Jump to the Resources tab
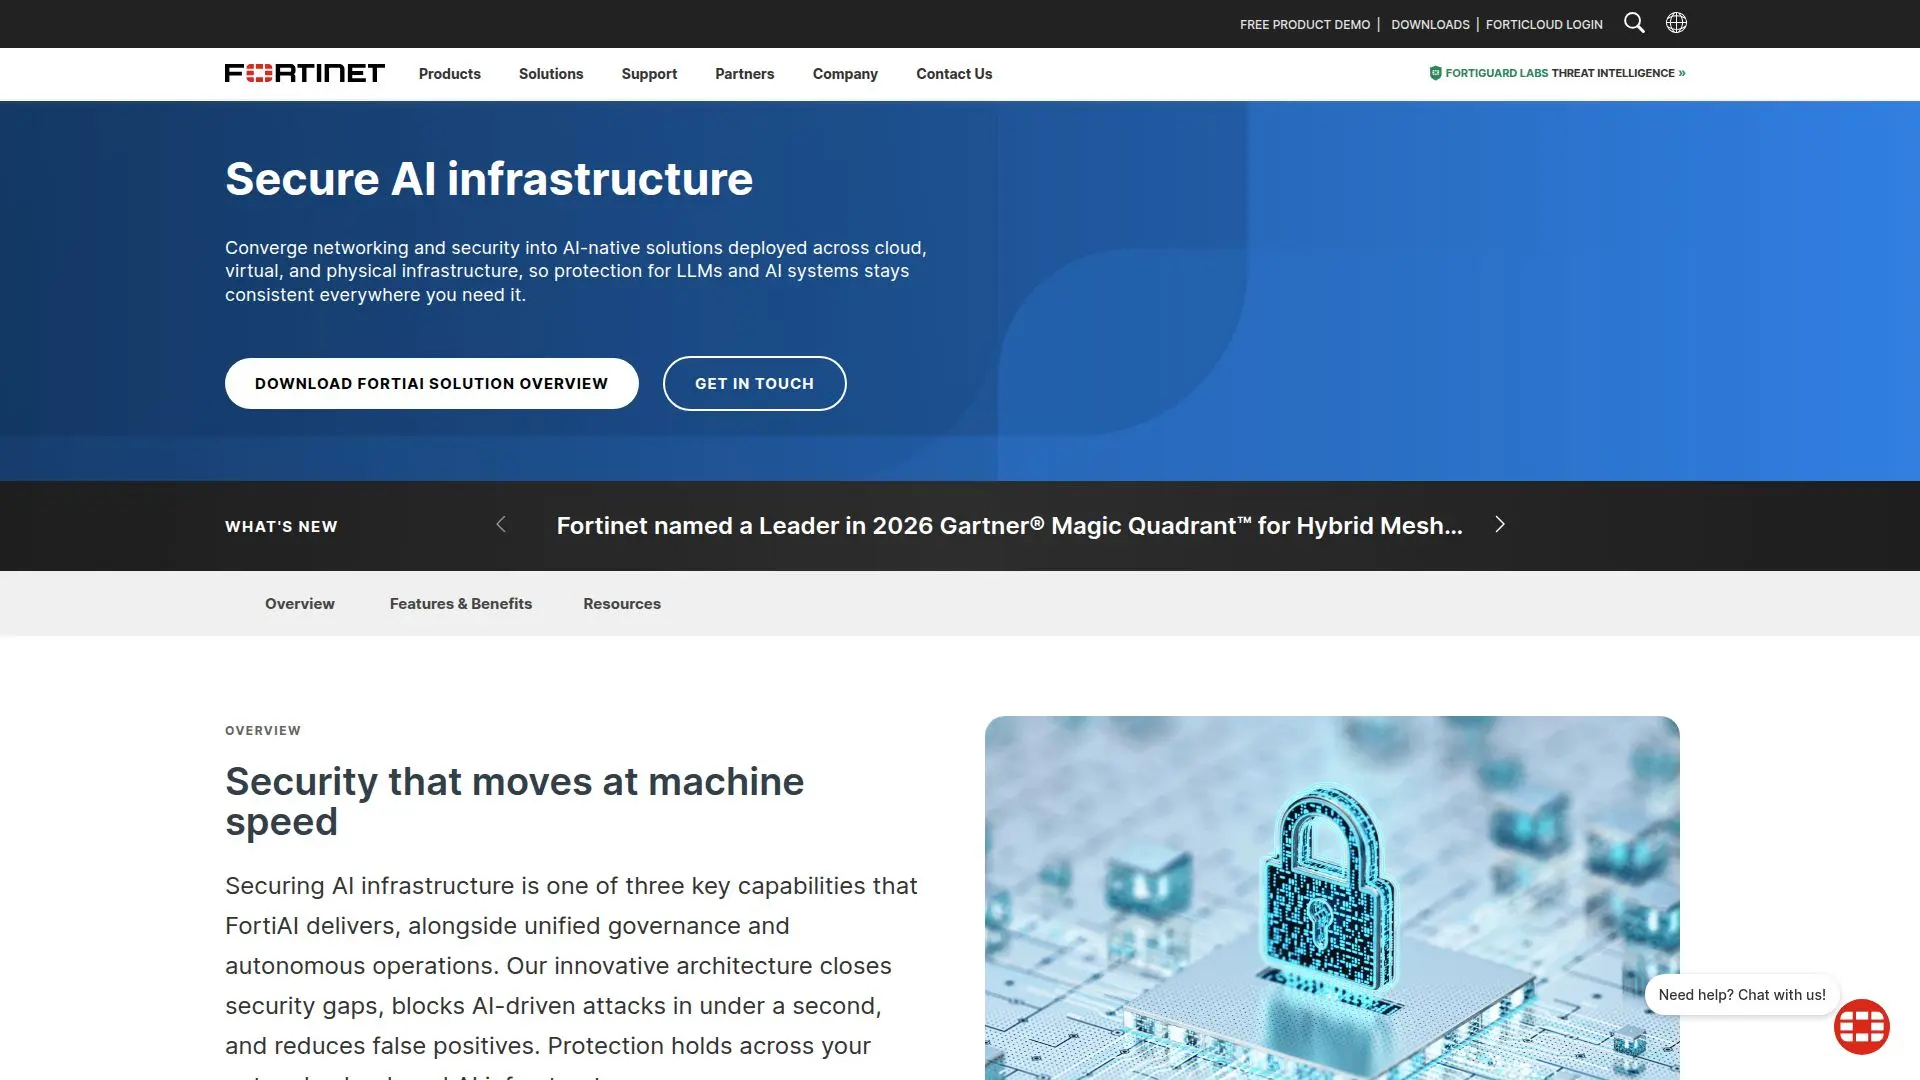 622,604
